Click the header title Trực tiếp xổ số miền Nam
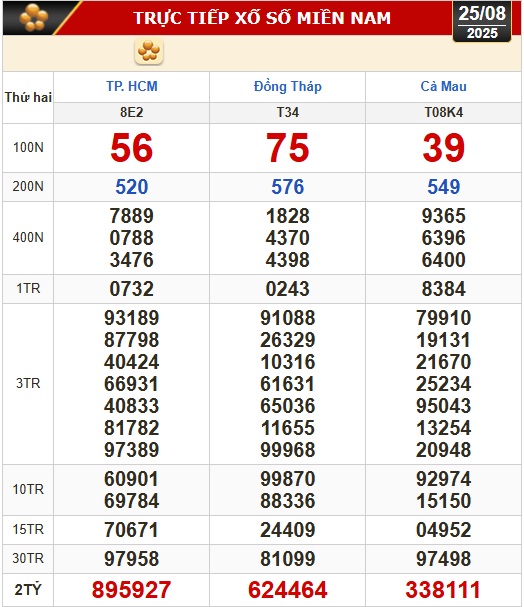524x607 pixels. click(262, 18)
